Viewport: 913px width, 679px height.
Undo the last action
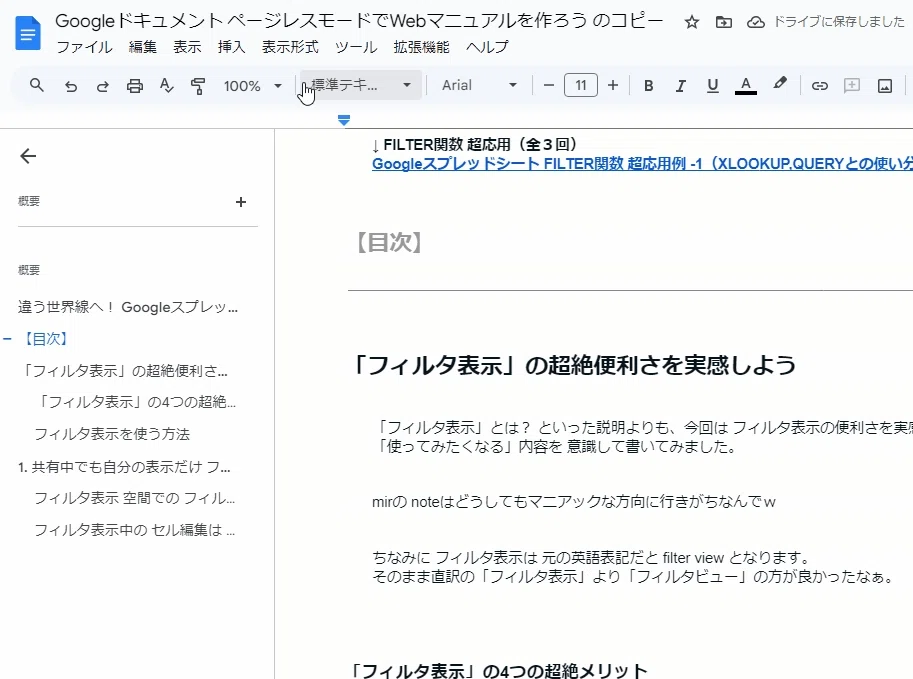[x=70, y=86]
